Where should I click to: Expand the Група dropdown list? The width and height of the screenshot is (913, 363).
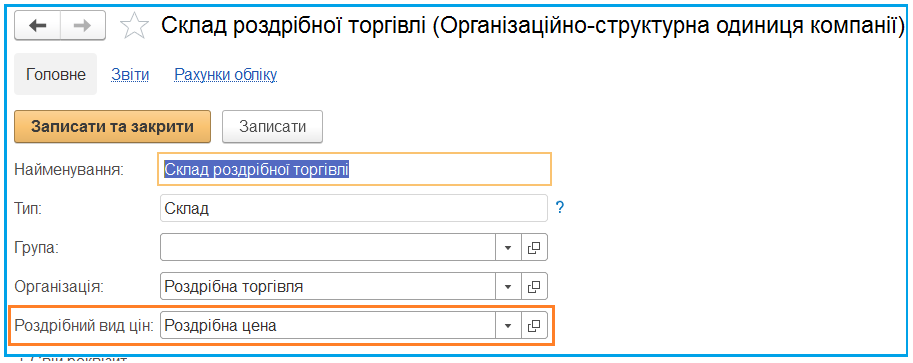tap(508, 248)
